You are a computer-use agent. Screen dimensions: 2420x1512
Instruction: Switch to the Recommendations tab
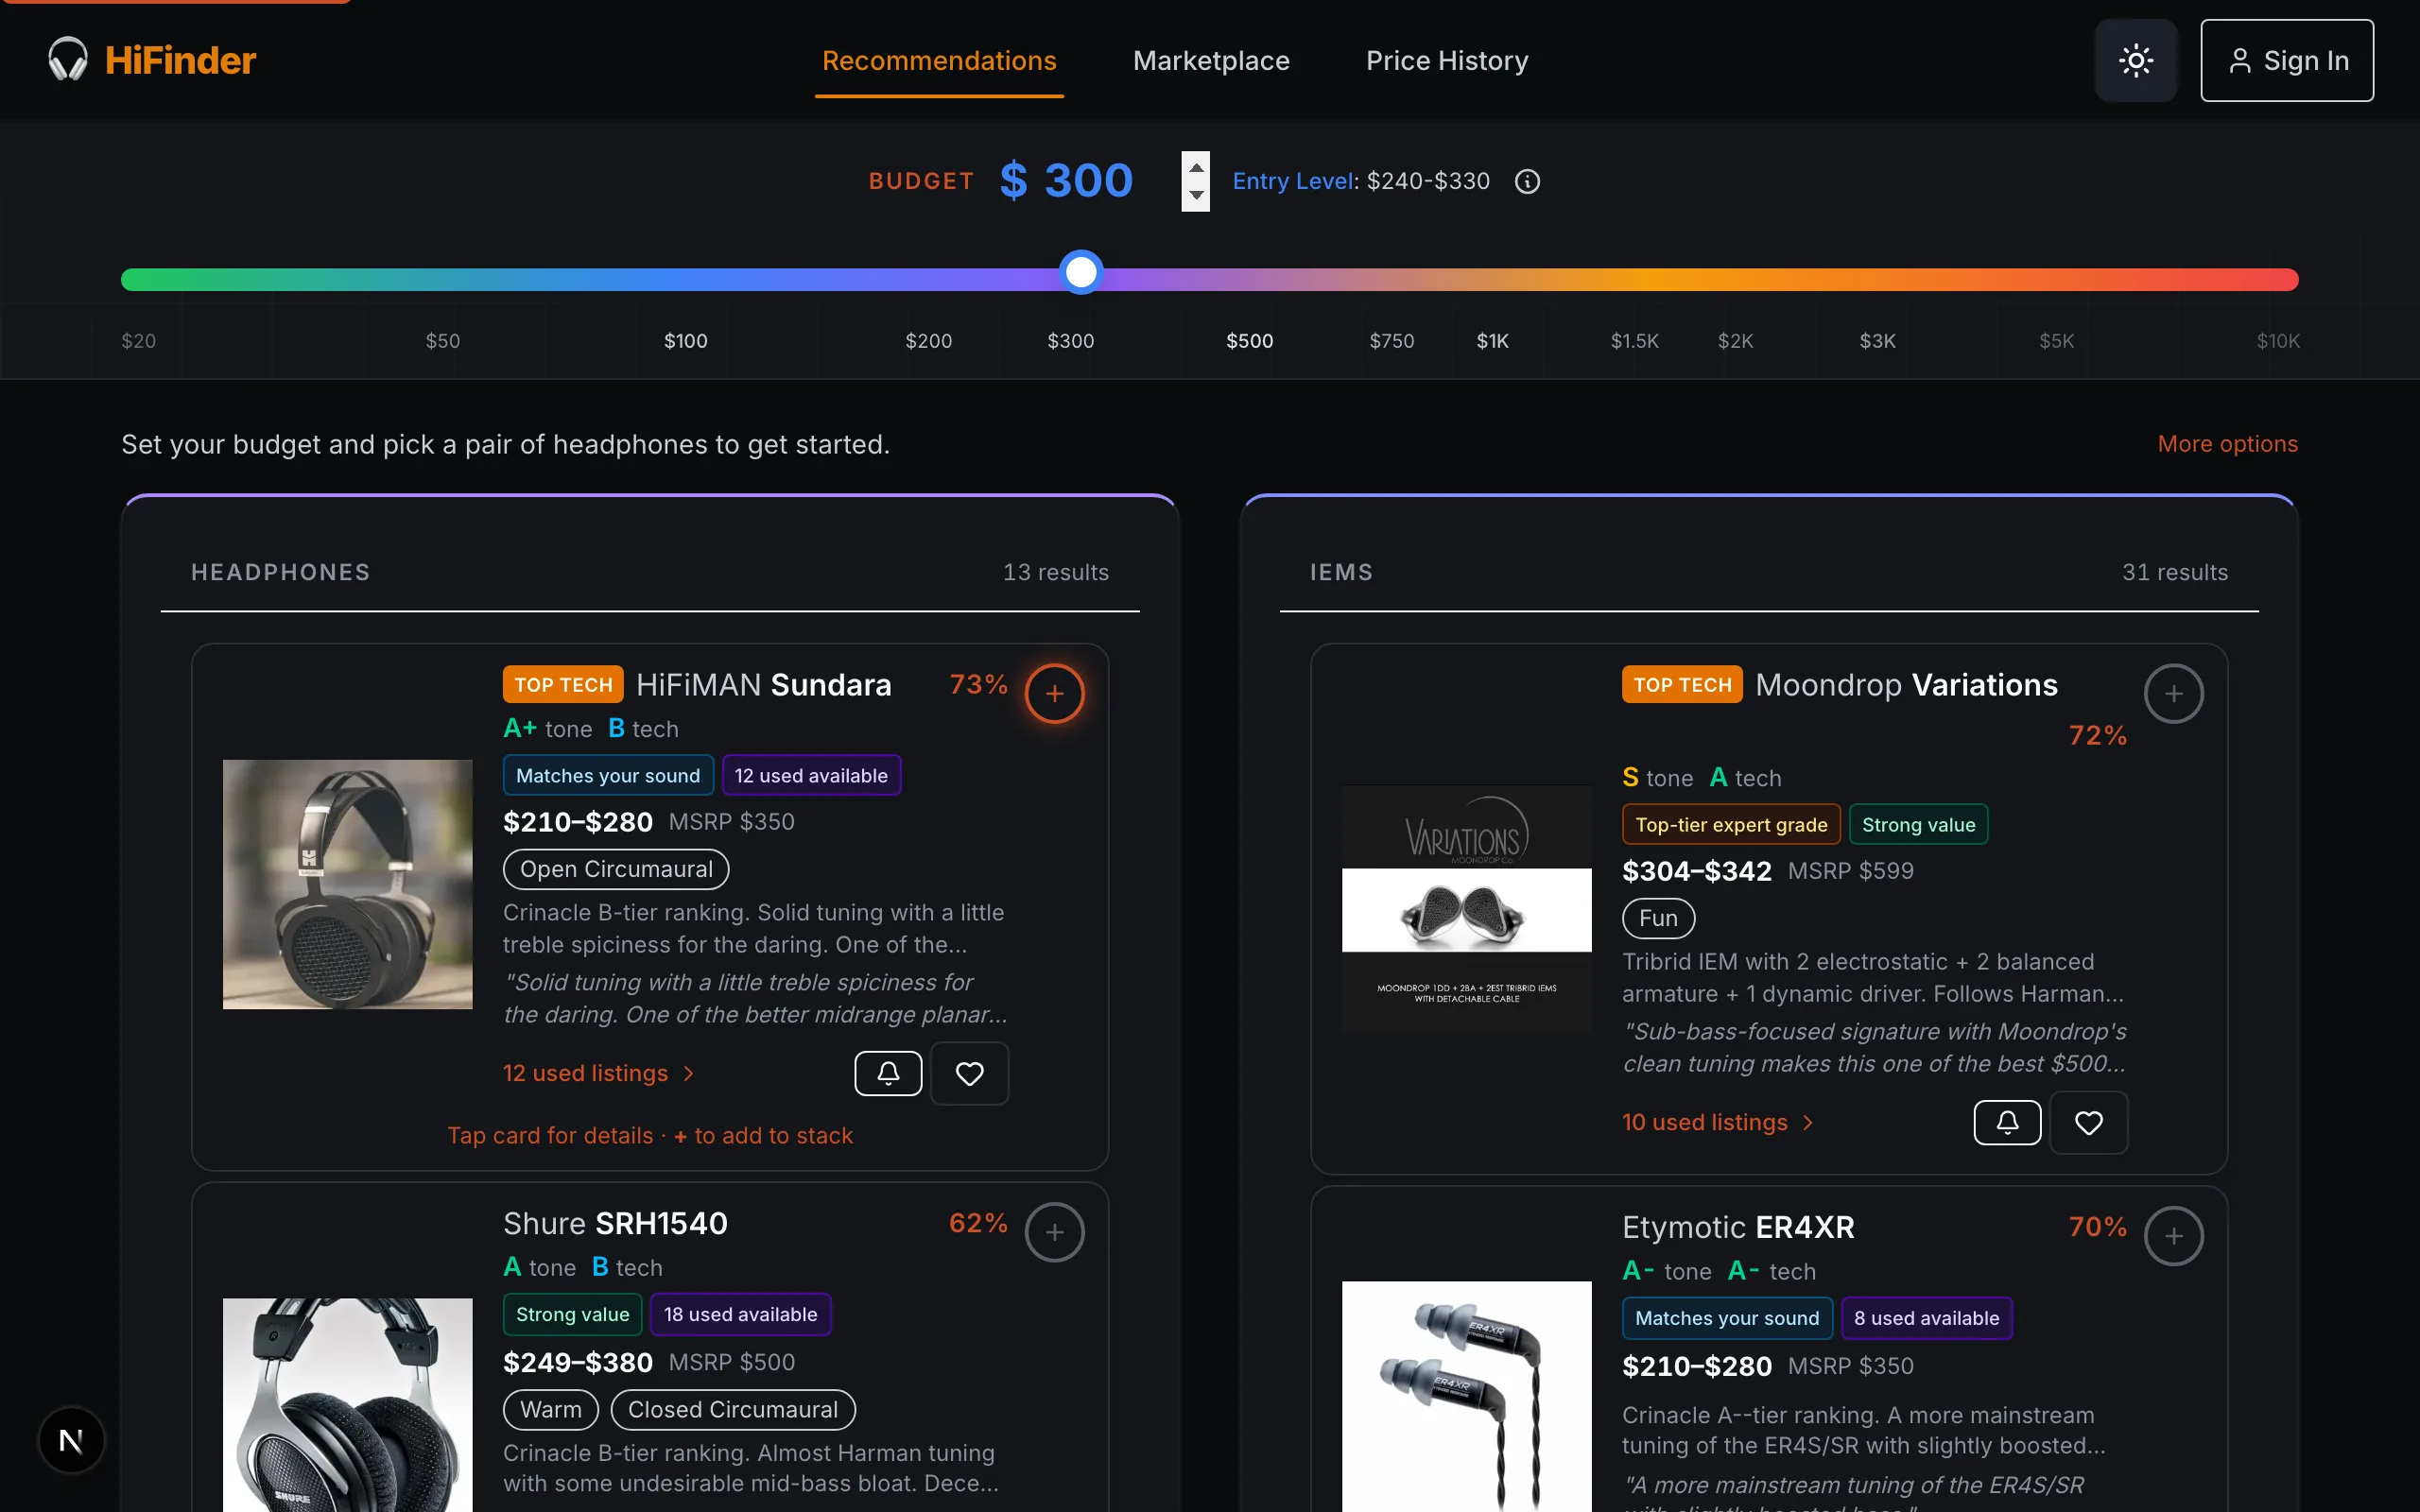939,61
